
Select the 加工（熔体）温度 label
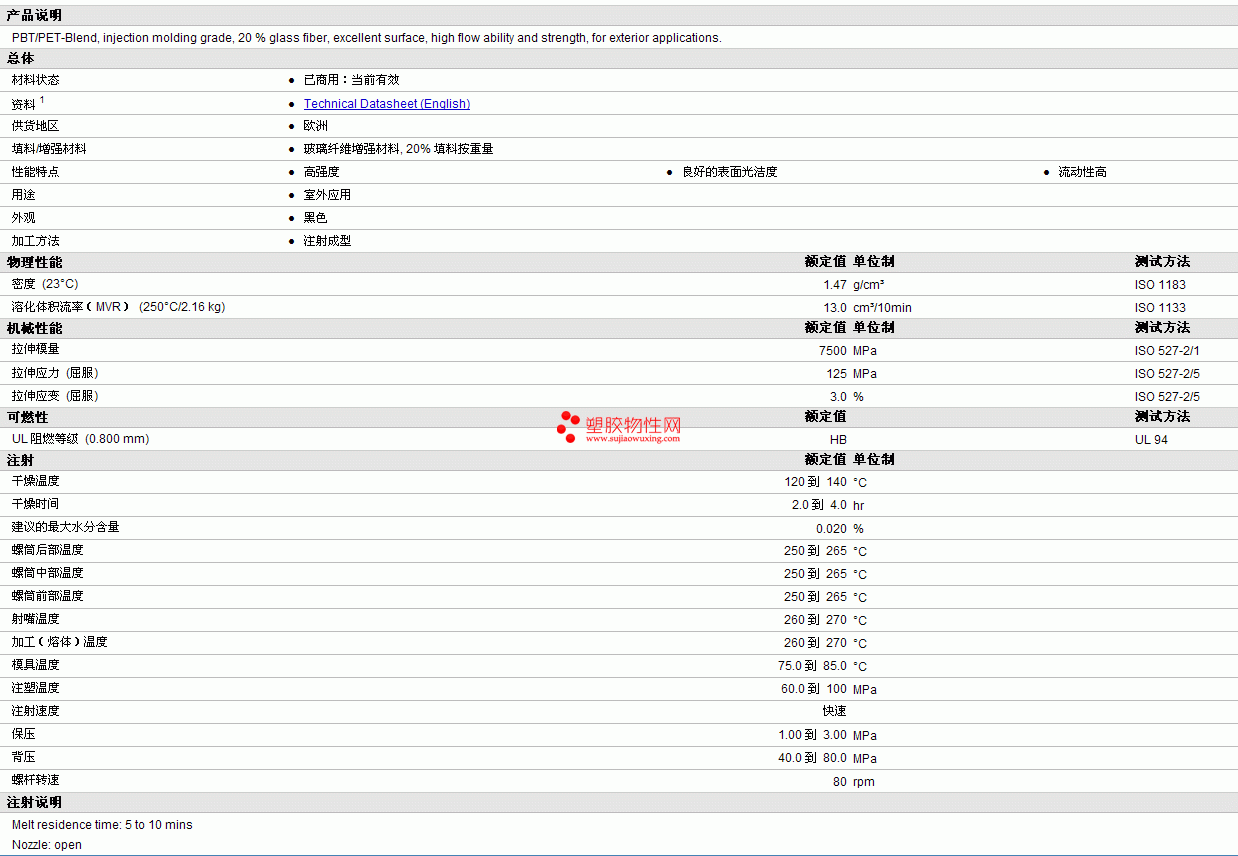point(60,642)
